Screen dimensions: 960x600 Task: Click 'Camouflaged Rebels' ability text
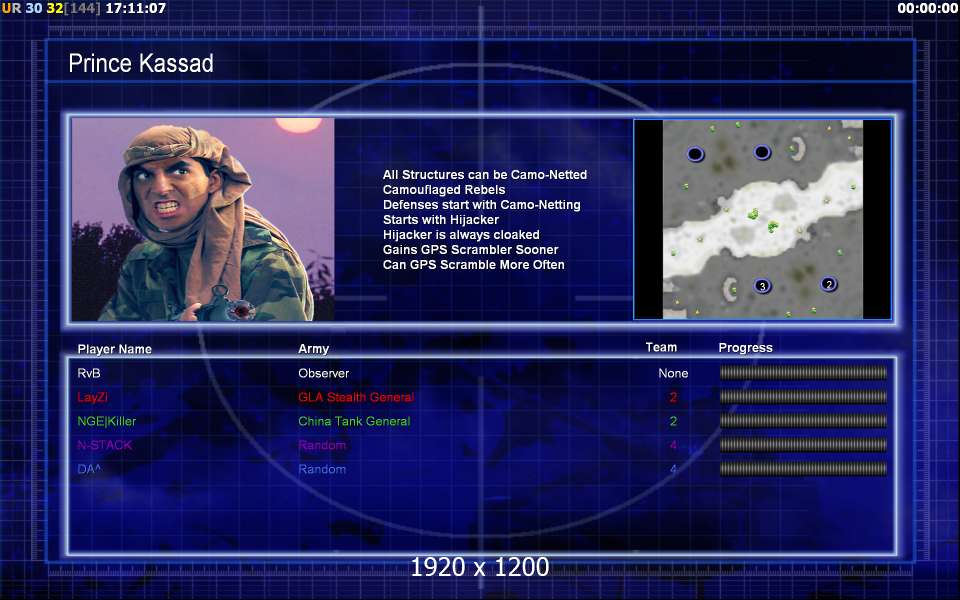pos(444,190)
